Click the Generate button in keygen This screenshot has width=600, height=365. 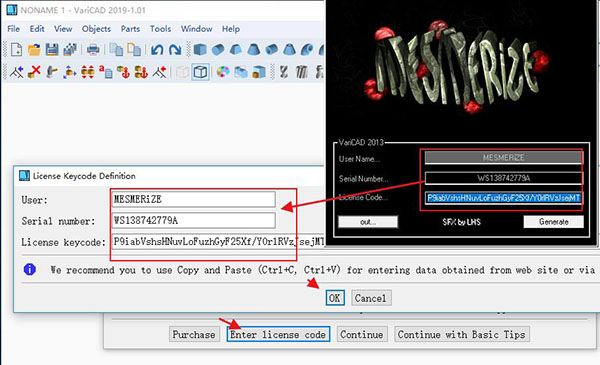pyautogui.click(x=553, y=222)
